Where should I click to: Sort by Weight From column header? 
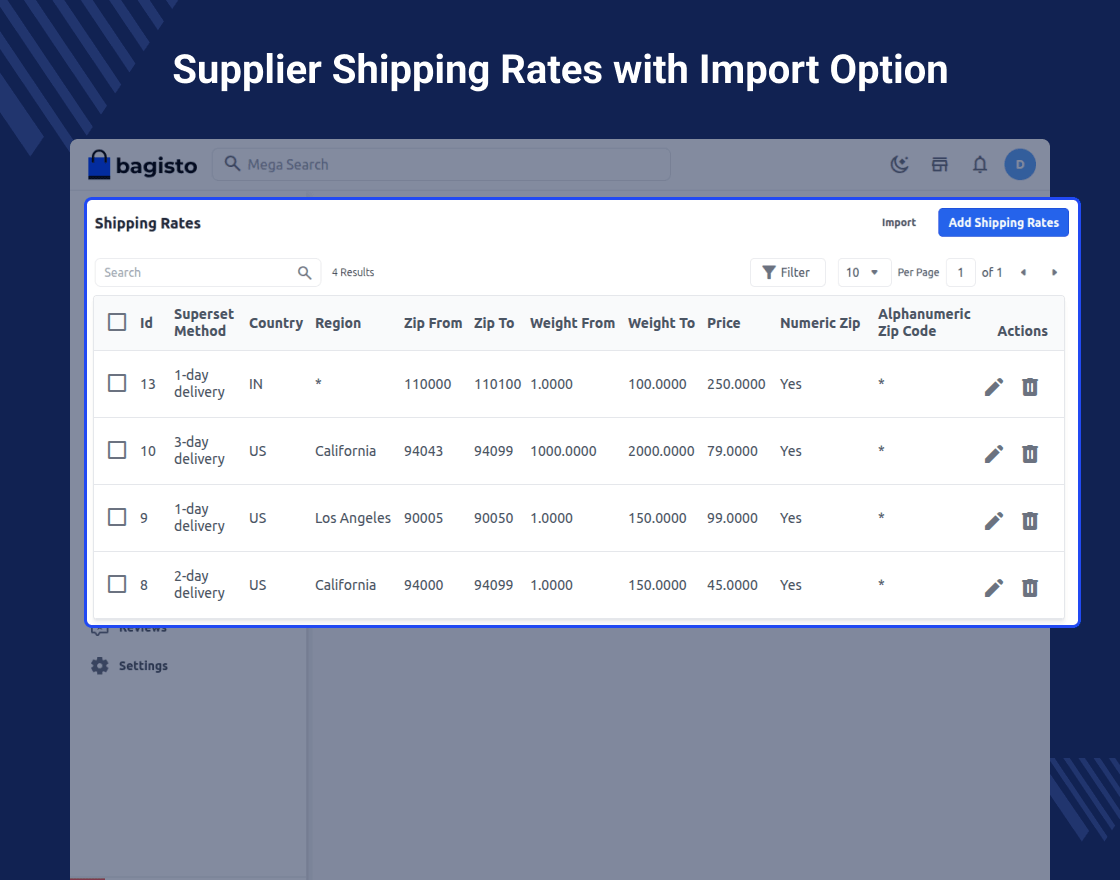pyautogui.click(x=572, y=323)
